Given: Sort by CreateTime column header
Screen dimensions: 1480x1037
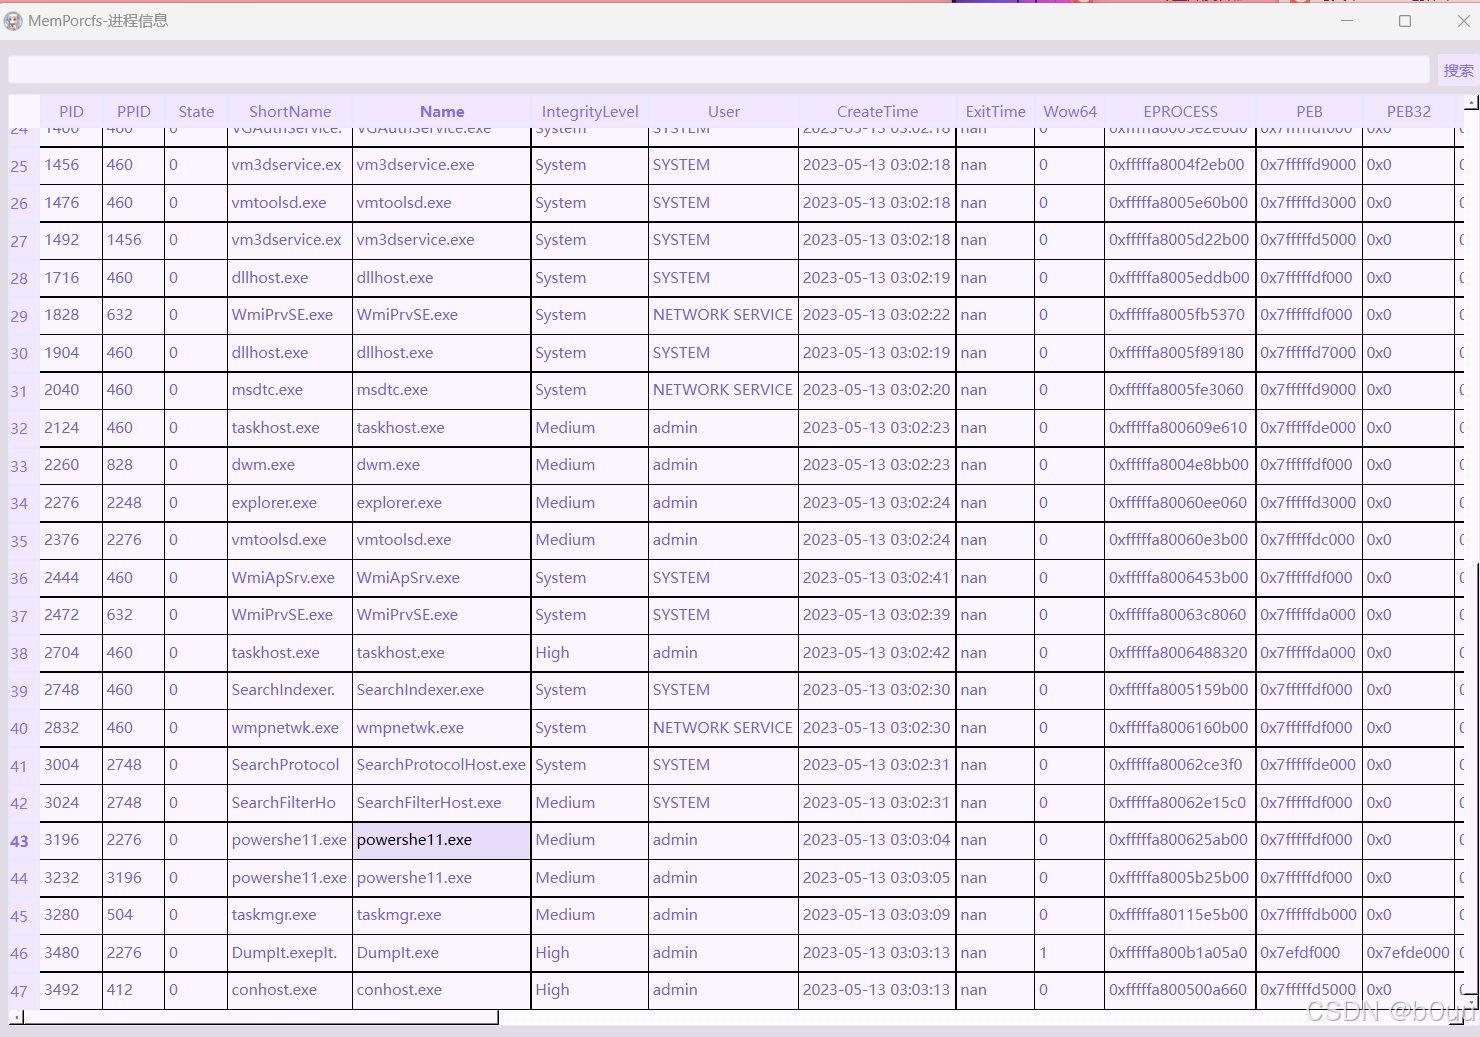Looking at the screenshot, I should click(x=877, y=112).
